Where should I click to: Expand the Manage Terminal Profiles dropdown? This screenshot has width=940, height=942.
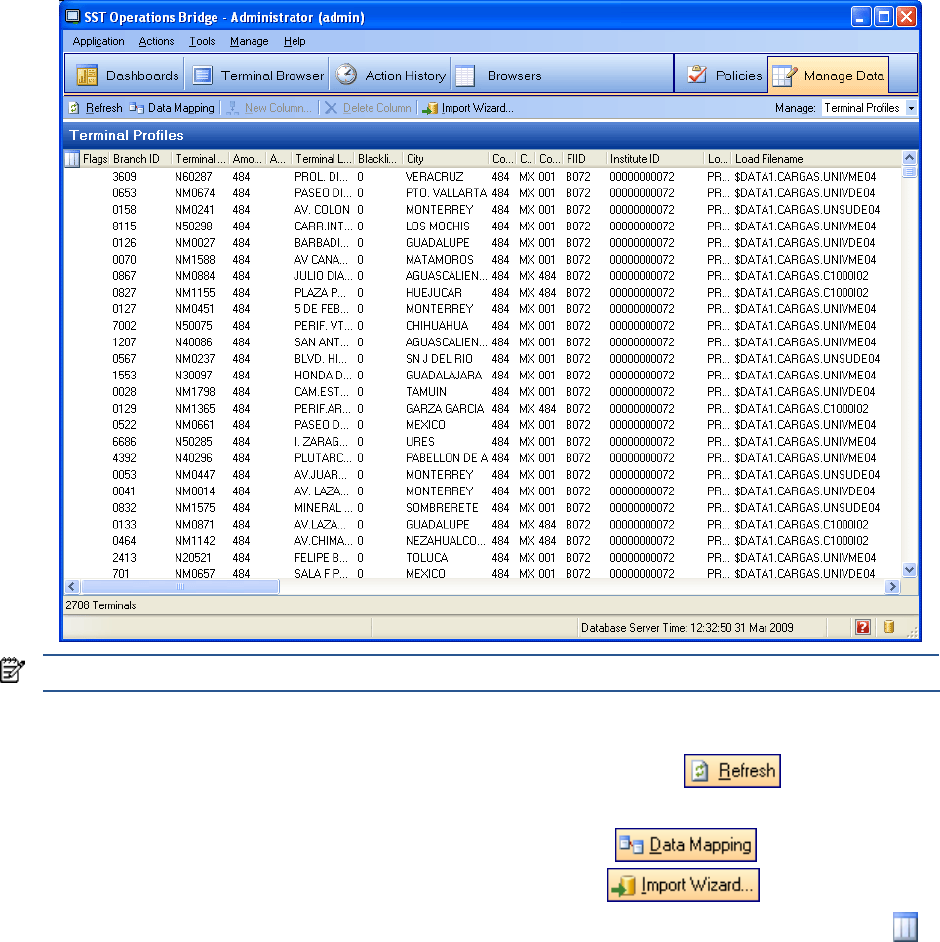(910, 108)
